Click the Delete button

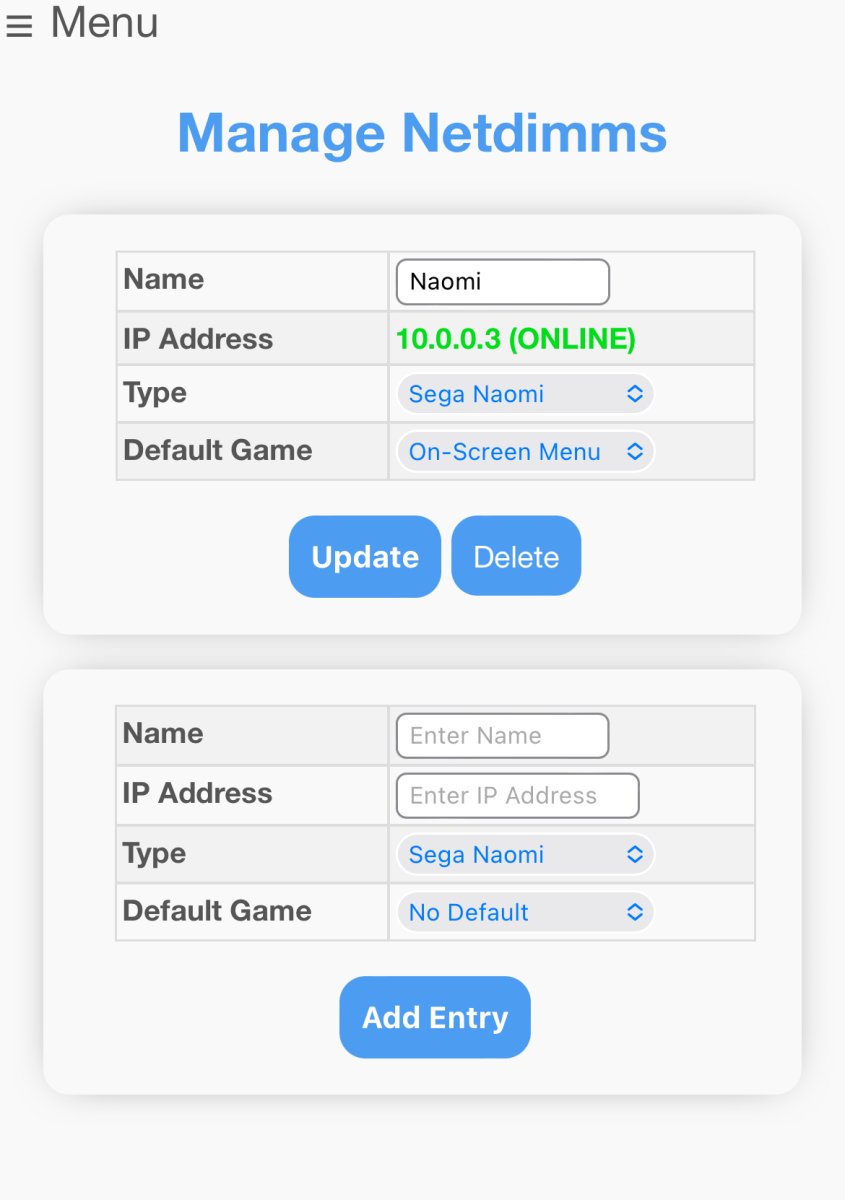click(516, 557)
